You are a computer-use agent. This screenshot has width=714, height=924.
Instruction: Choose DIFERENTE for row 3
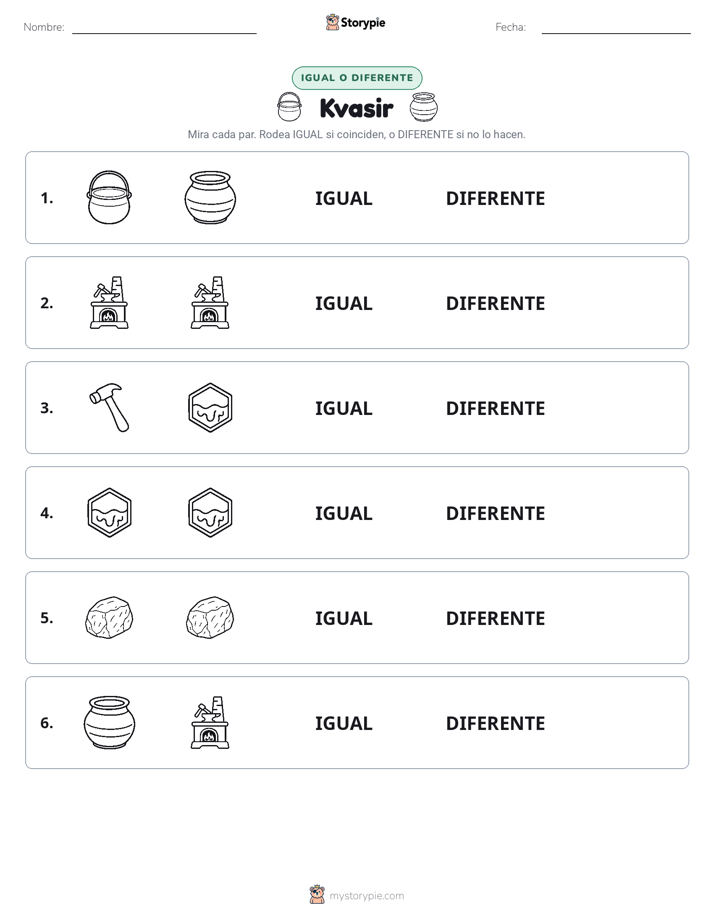495,408
